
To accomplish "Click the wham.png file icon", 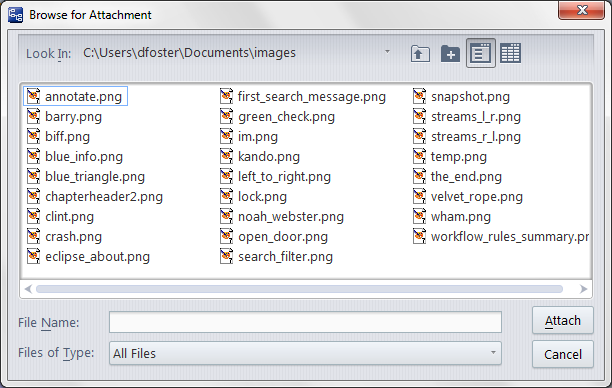I will (420, 216).
